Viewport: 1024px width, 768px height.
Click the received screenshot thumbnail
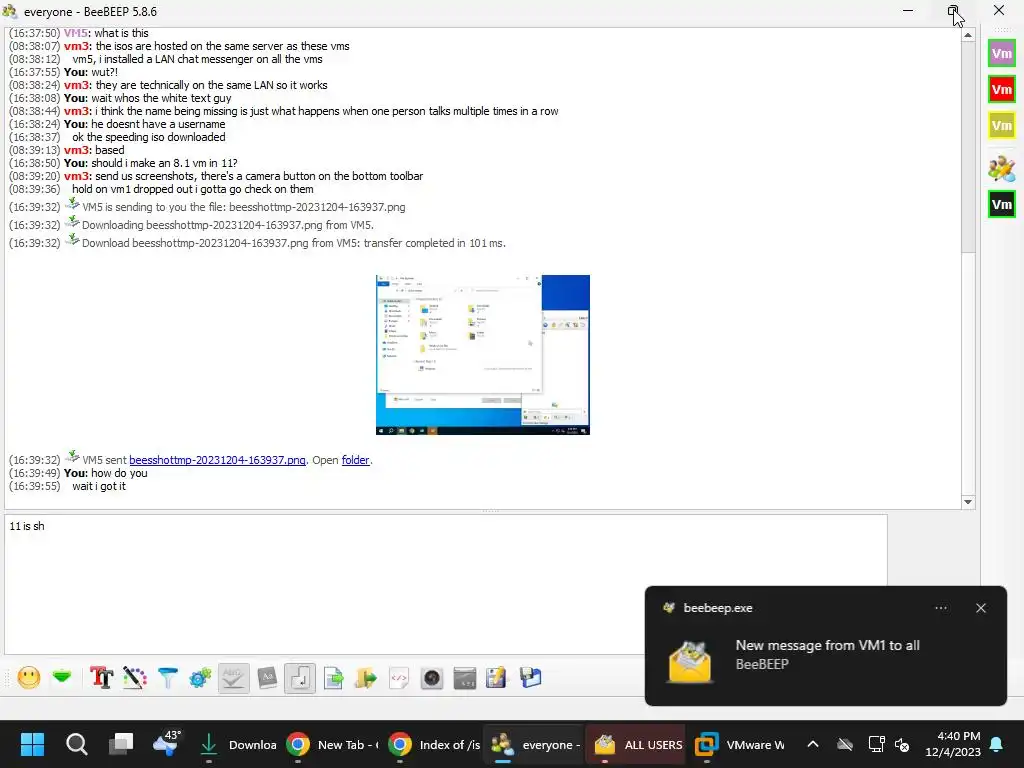click(483, 355)
